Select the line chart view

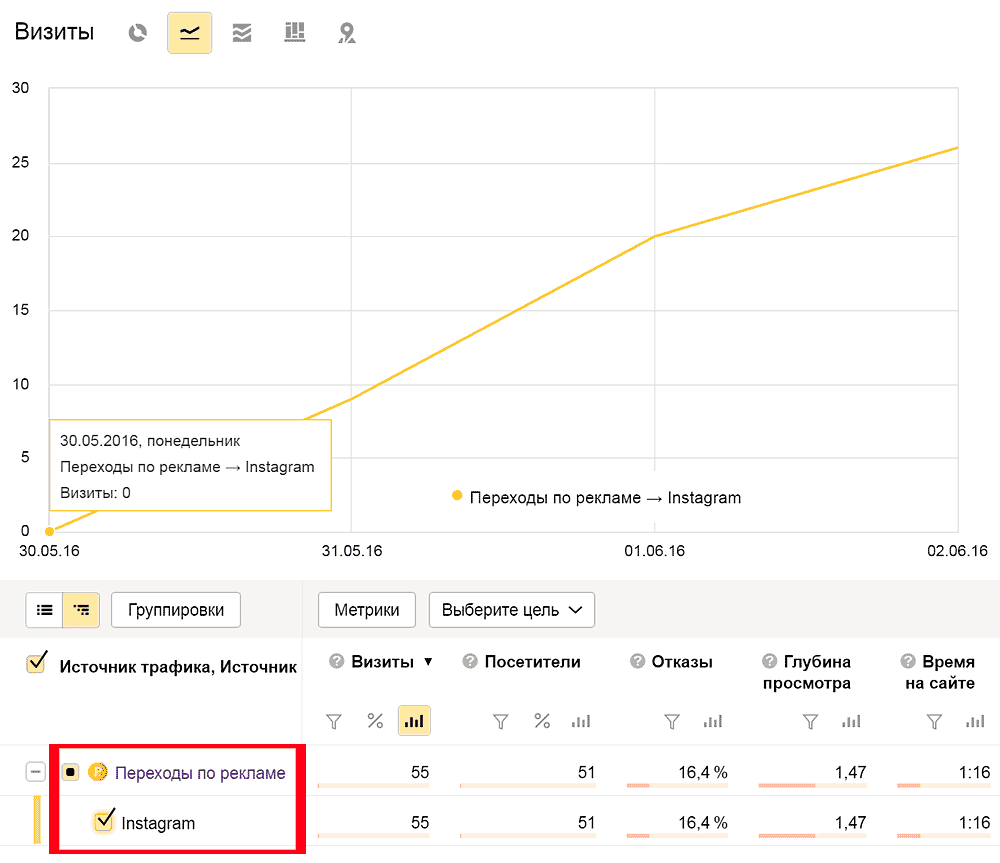189,33
